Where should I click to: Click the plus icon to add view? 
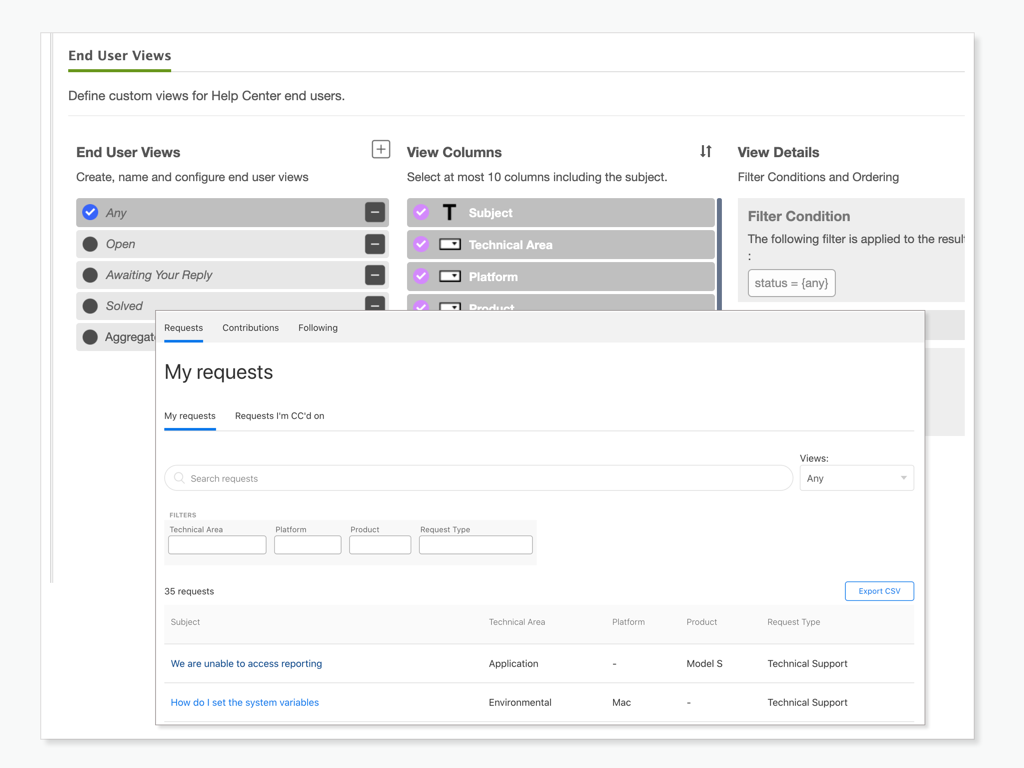pyautogui.click(x=380, y=149)
